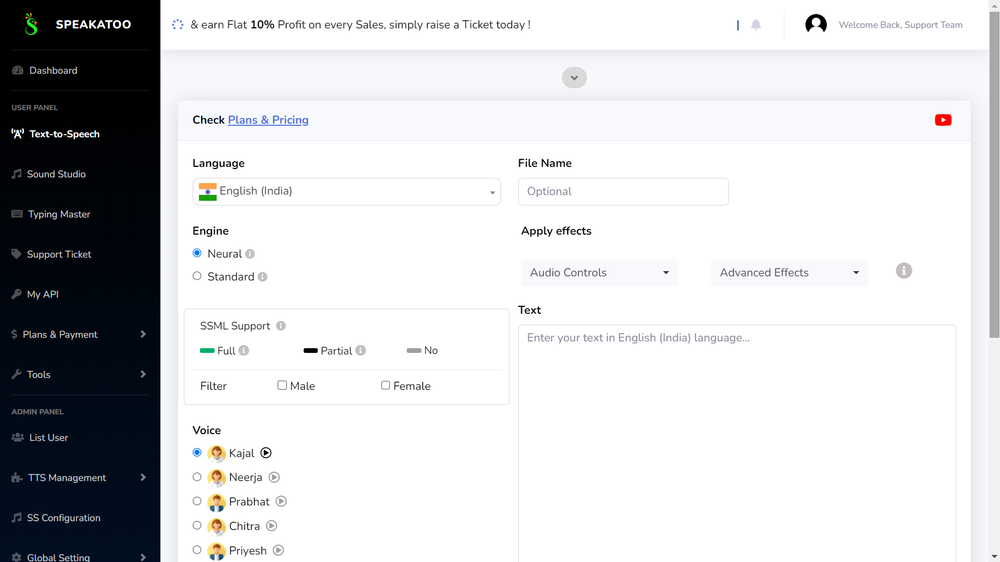Select Prabhat as the voice
The height and width of the screenshot is (562, 1000).
click(197, 501)
